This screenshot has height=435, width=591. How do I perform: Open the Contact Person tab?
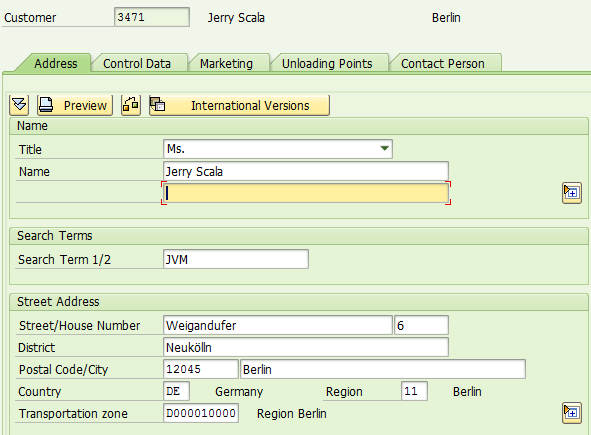(443, 63)
